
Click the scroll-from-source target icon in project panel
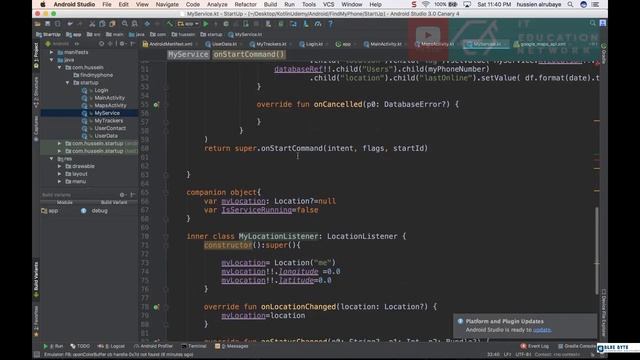(x=101, y=44)
